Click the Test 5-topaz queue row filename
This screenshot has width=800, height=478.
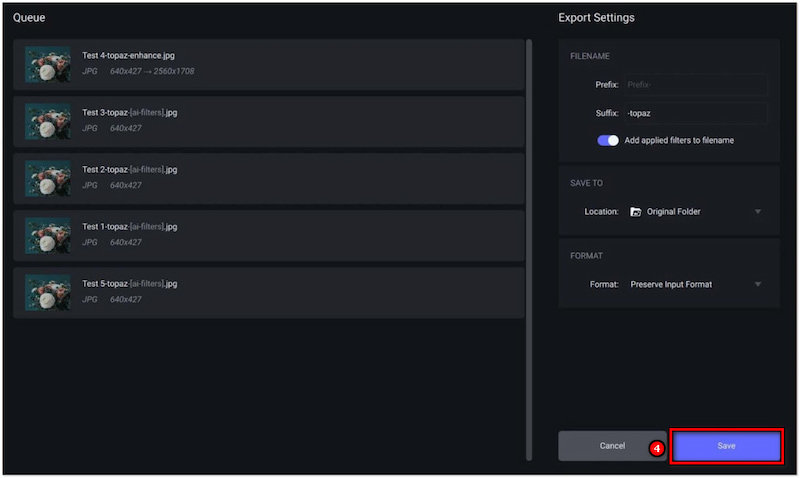click(x=129, y=283)
